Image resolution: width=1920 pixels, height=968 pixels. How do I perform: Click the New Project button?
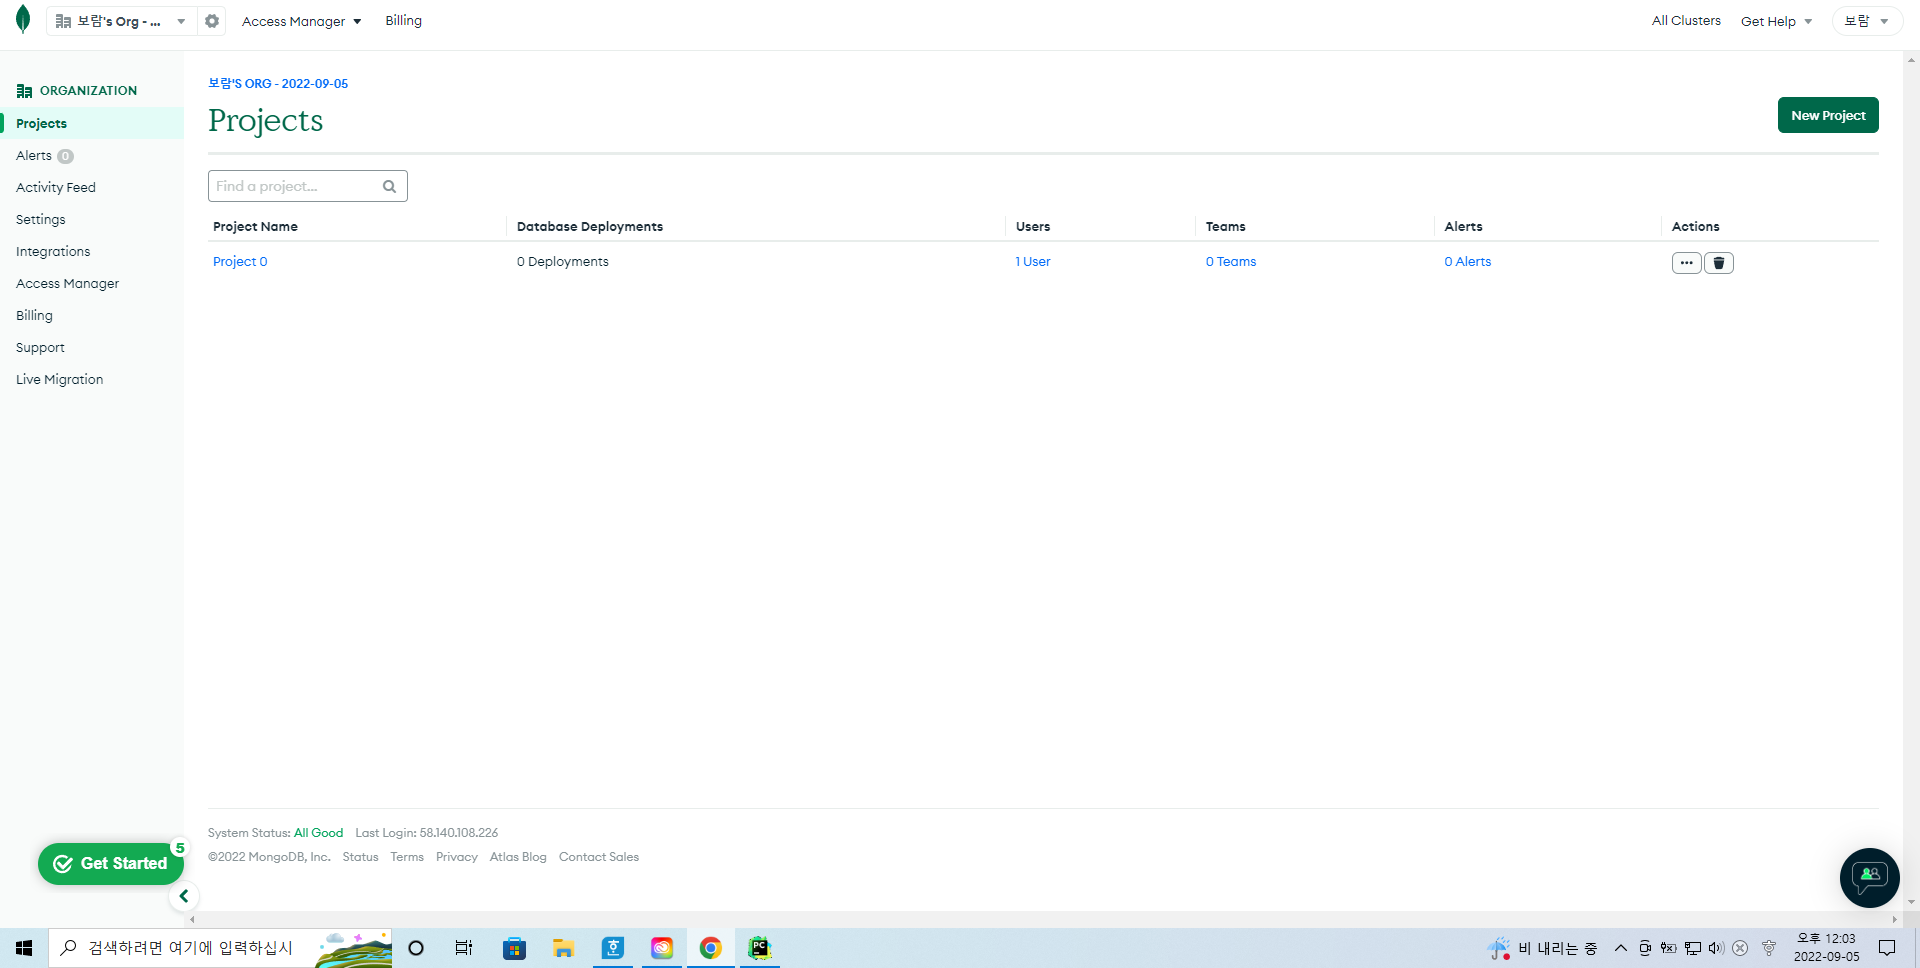click(1828, 115)
